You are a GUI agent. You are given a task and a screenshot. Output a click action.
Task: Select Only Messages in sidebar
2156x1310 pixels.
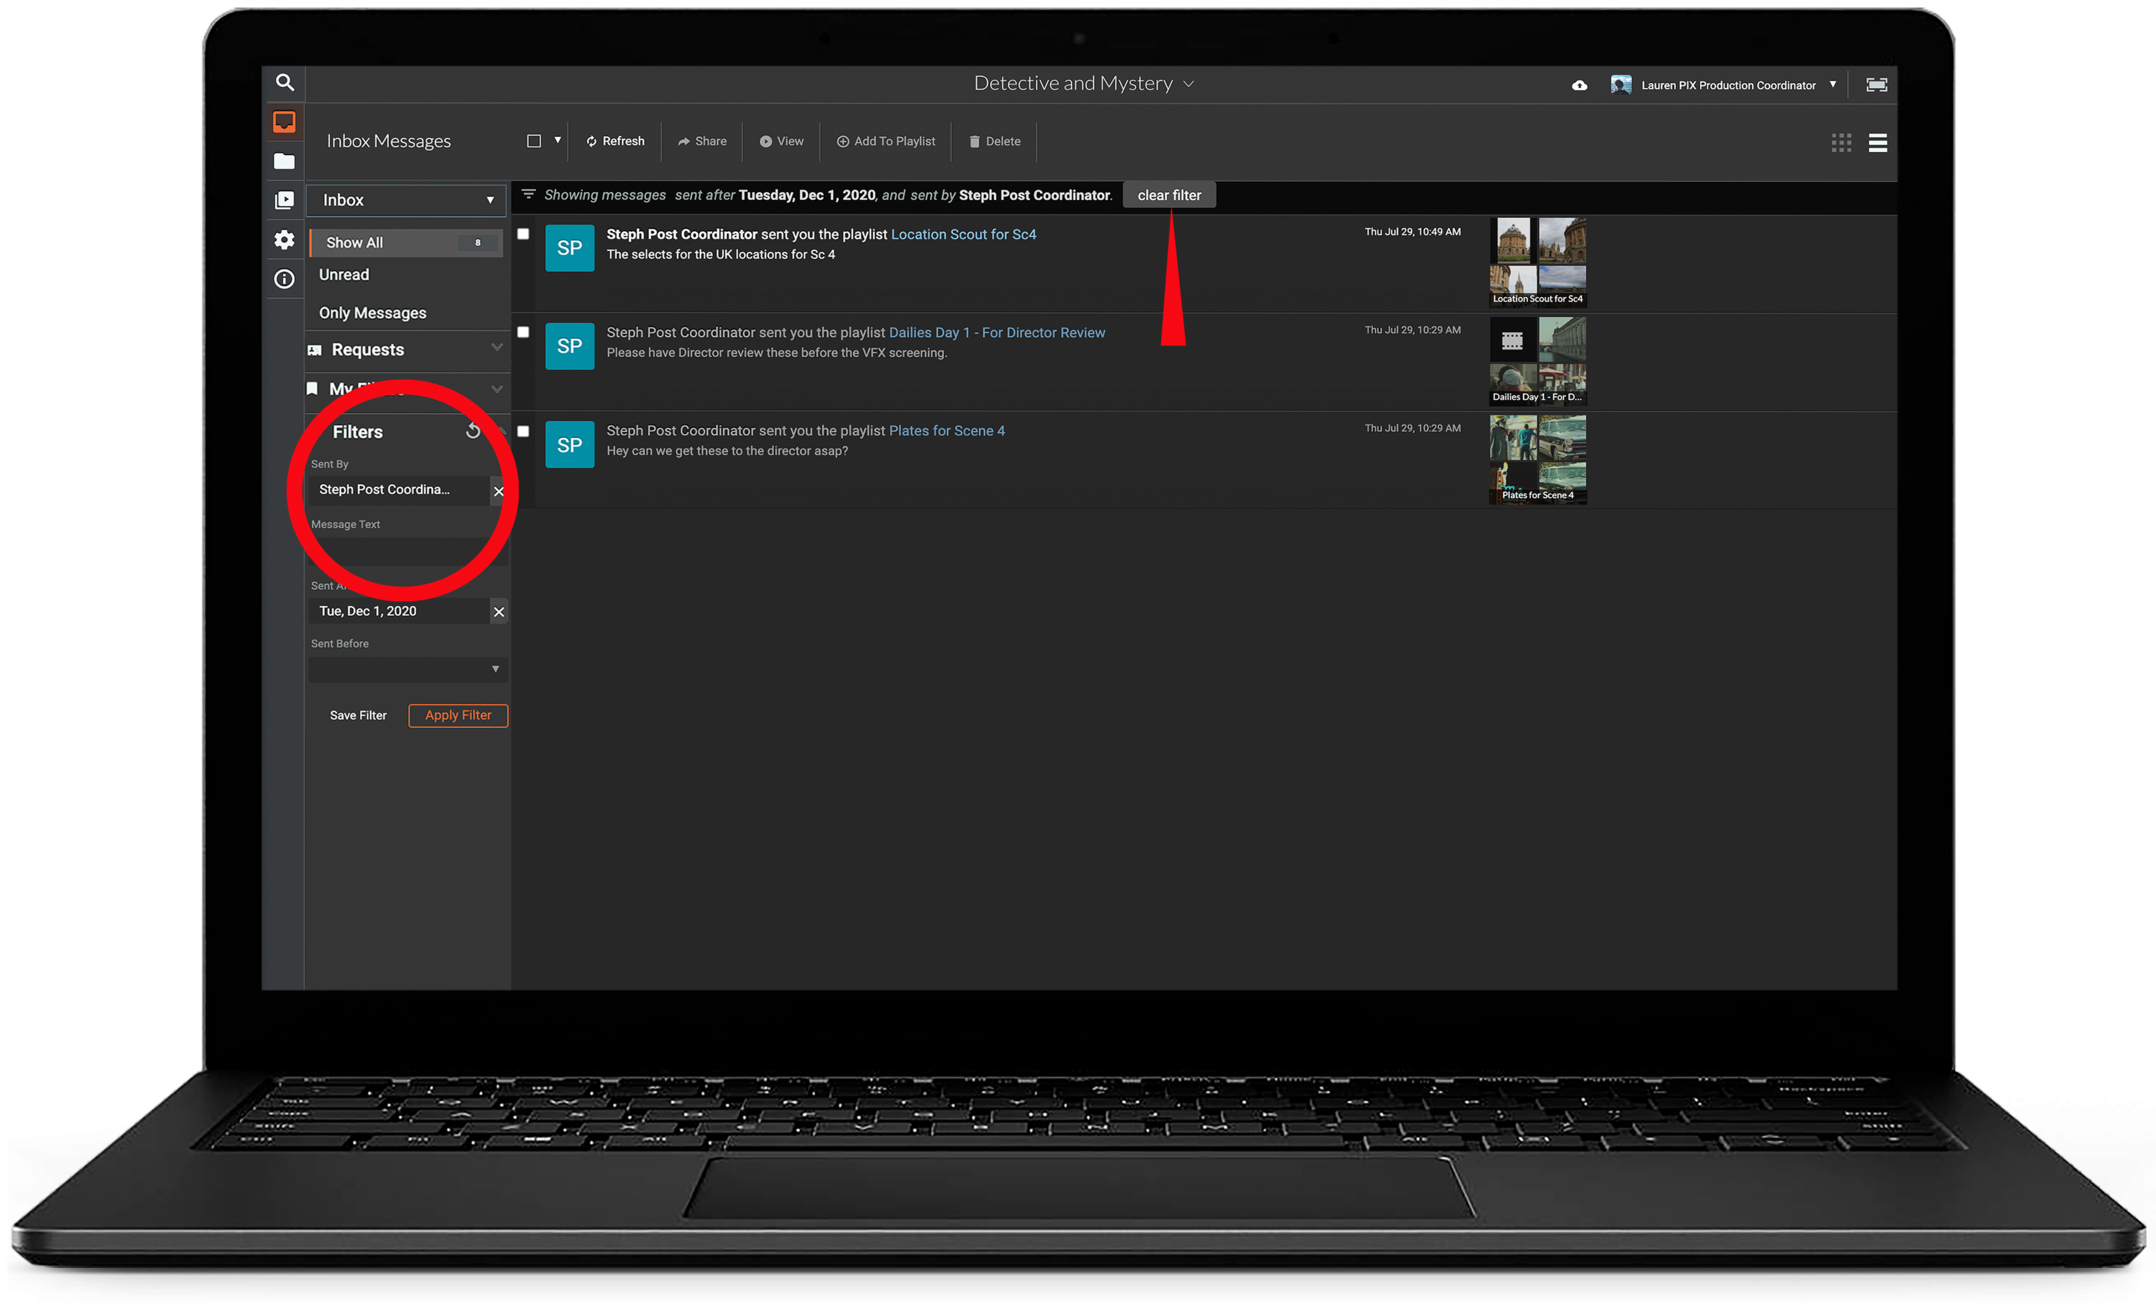(372, 313)
